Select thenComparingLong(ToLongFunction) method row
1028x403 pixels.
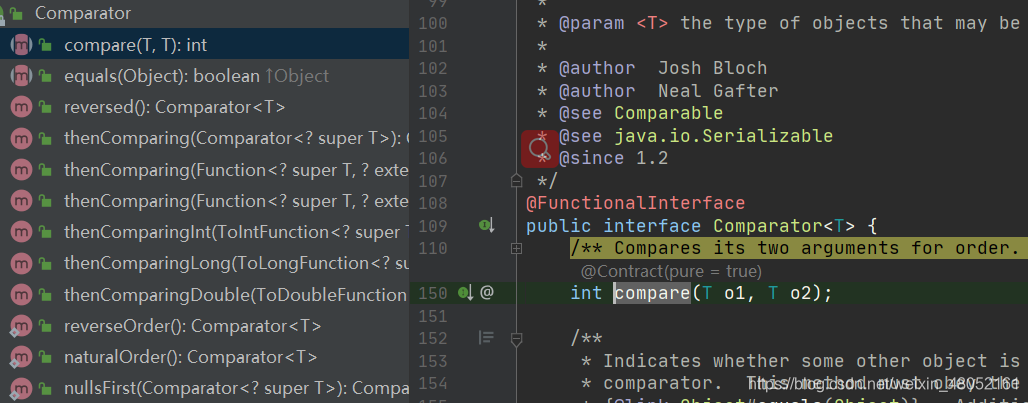[x=205, y=263]
